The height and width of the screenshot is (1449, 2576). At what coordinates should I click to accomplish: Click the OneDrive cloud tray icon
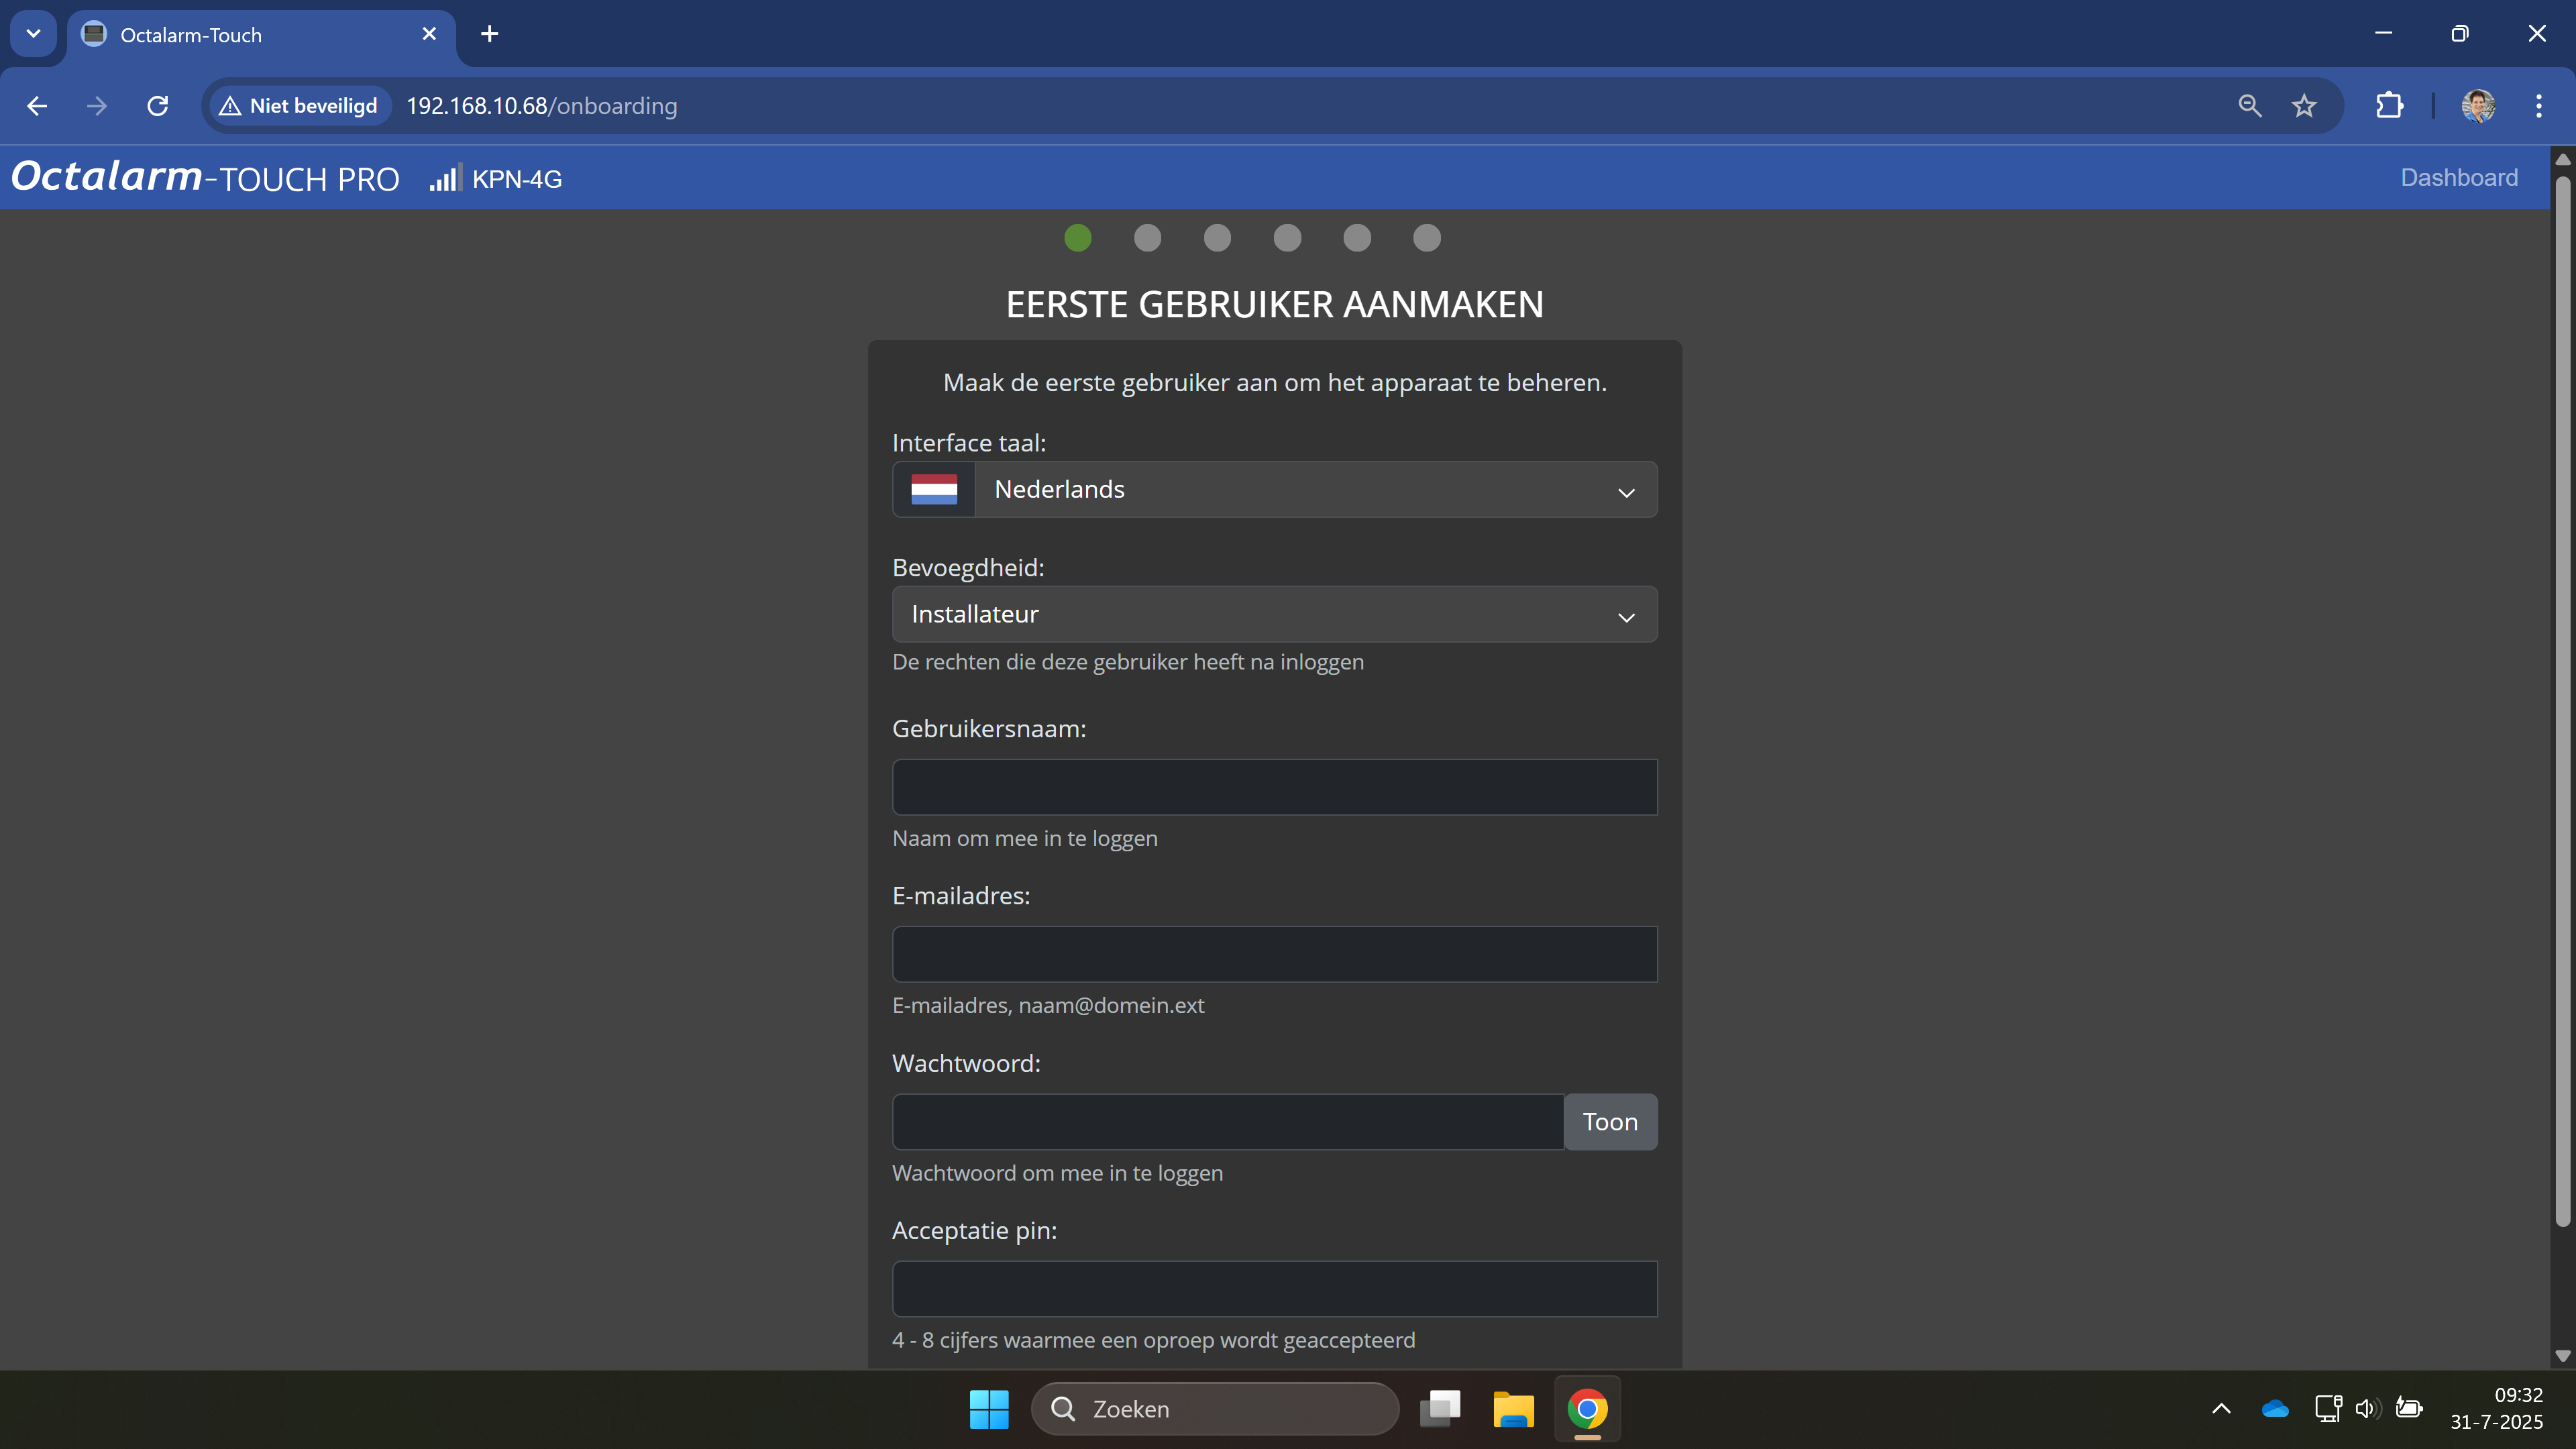pyautogui.click(x=2274, y=1409)
